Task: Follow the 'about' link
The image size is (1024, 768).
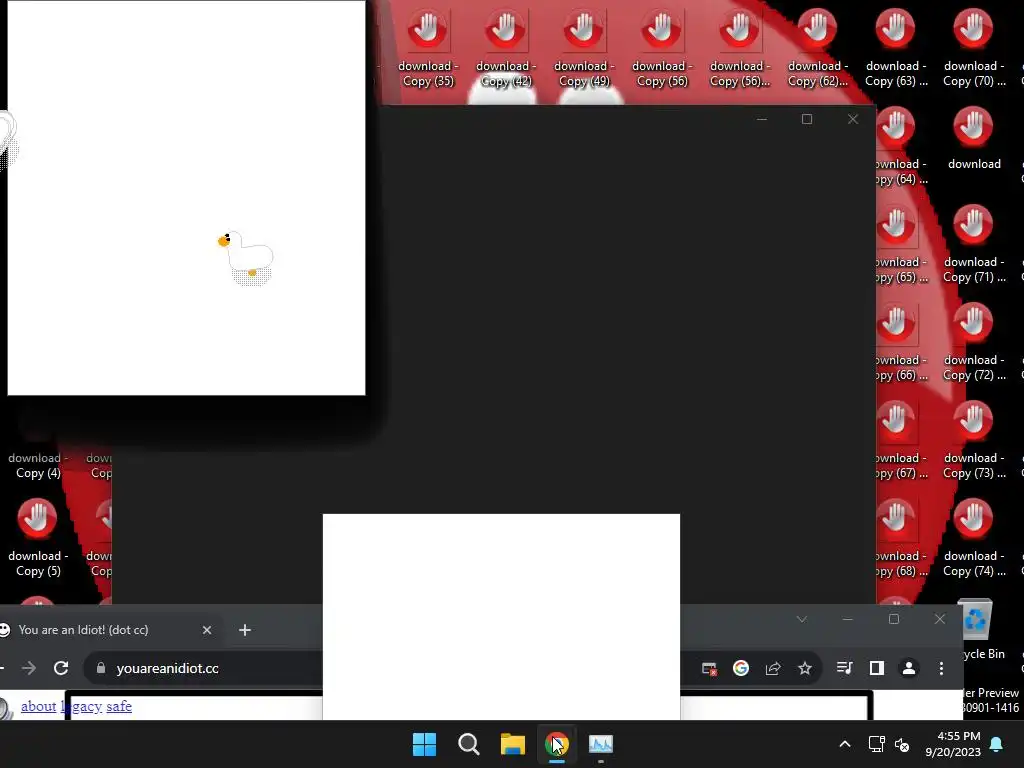Action: pos(39,706)
